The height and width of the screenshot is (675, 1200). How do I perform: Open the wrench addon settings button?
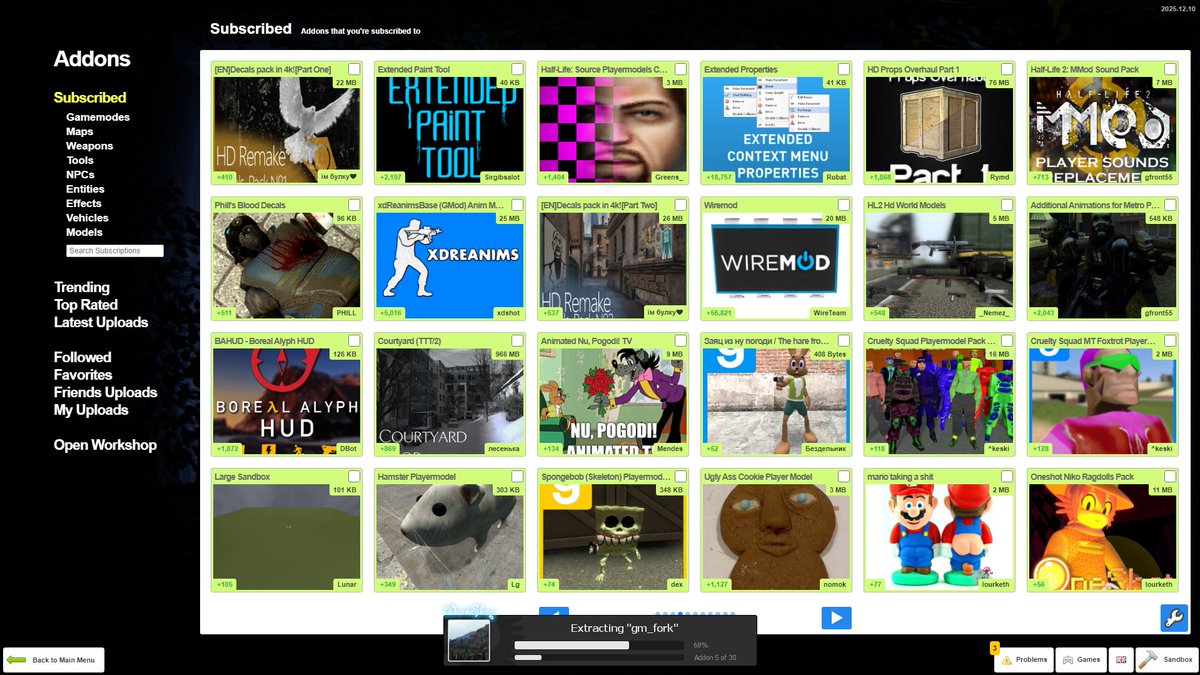1173,618
